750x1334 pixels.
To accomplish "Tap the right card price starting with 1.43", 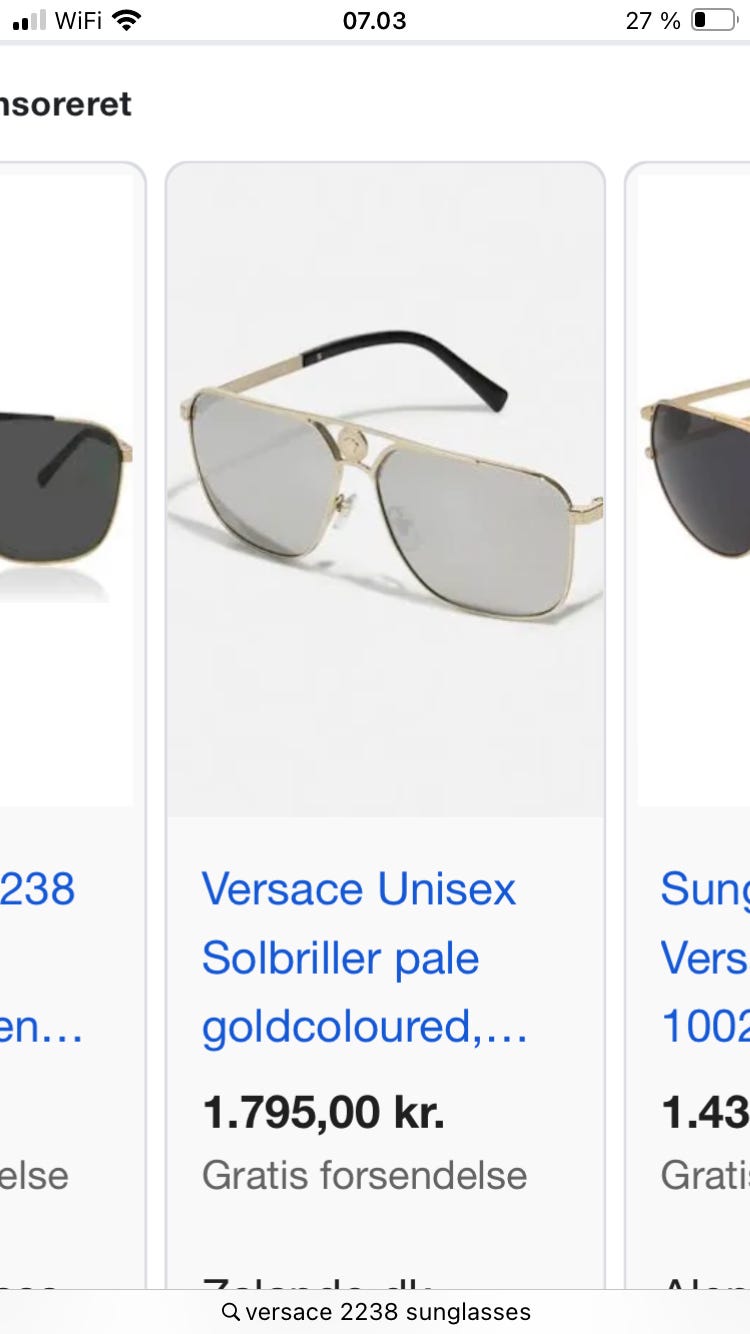I will point(705,1113).
